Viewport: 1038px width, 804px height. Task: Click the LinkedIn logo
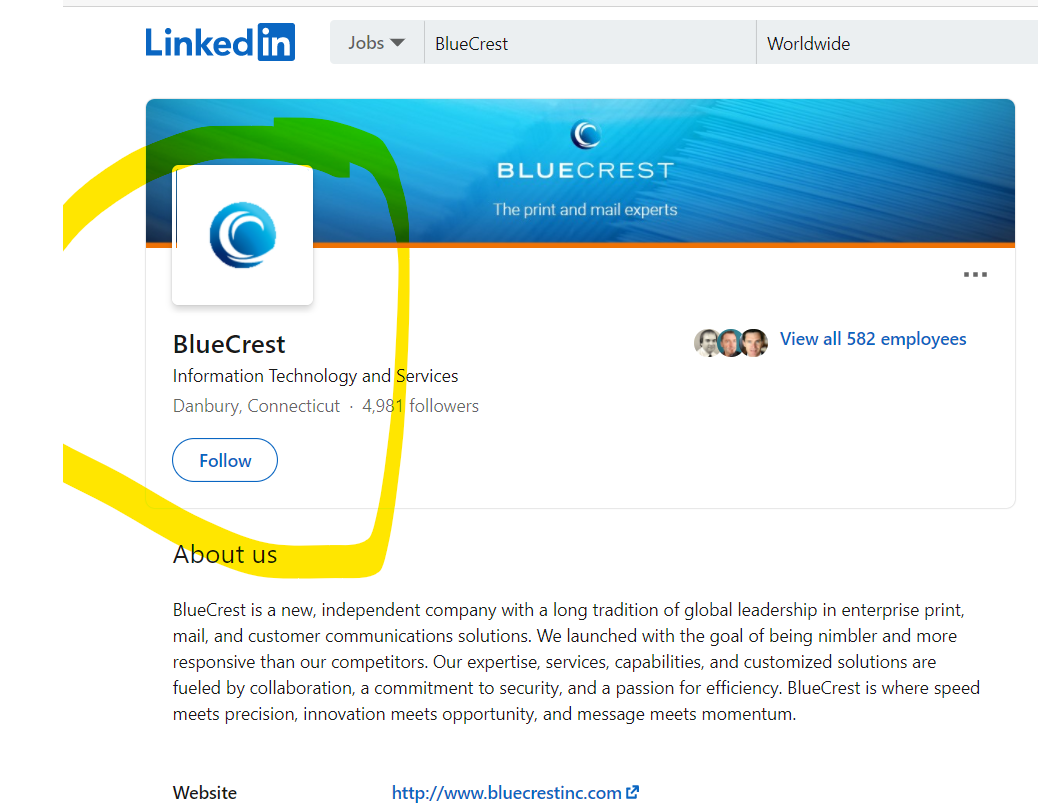(220, 42)
